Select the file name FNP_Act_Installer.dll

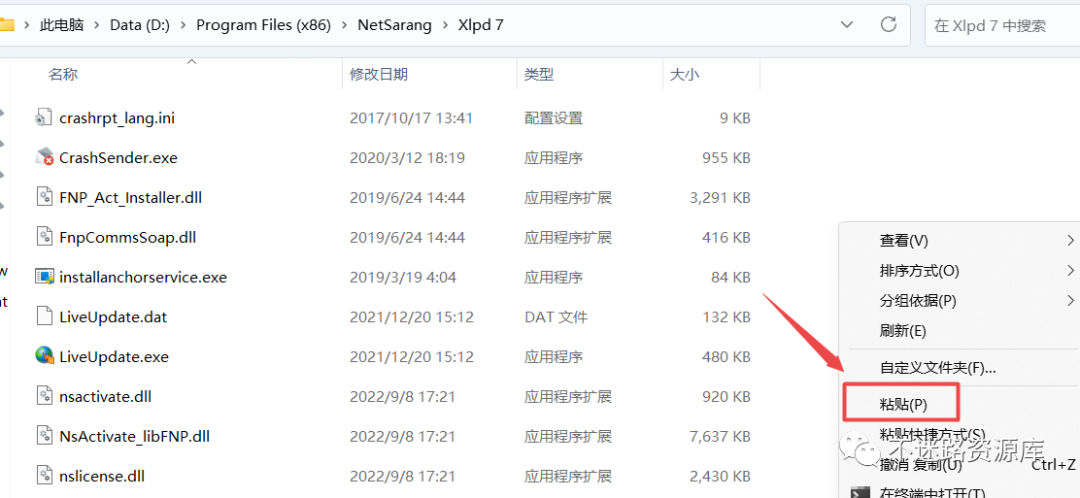(131, 198)
